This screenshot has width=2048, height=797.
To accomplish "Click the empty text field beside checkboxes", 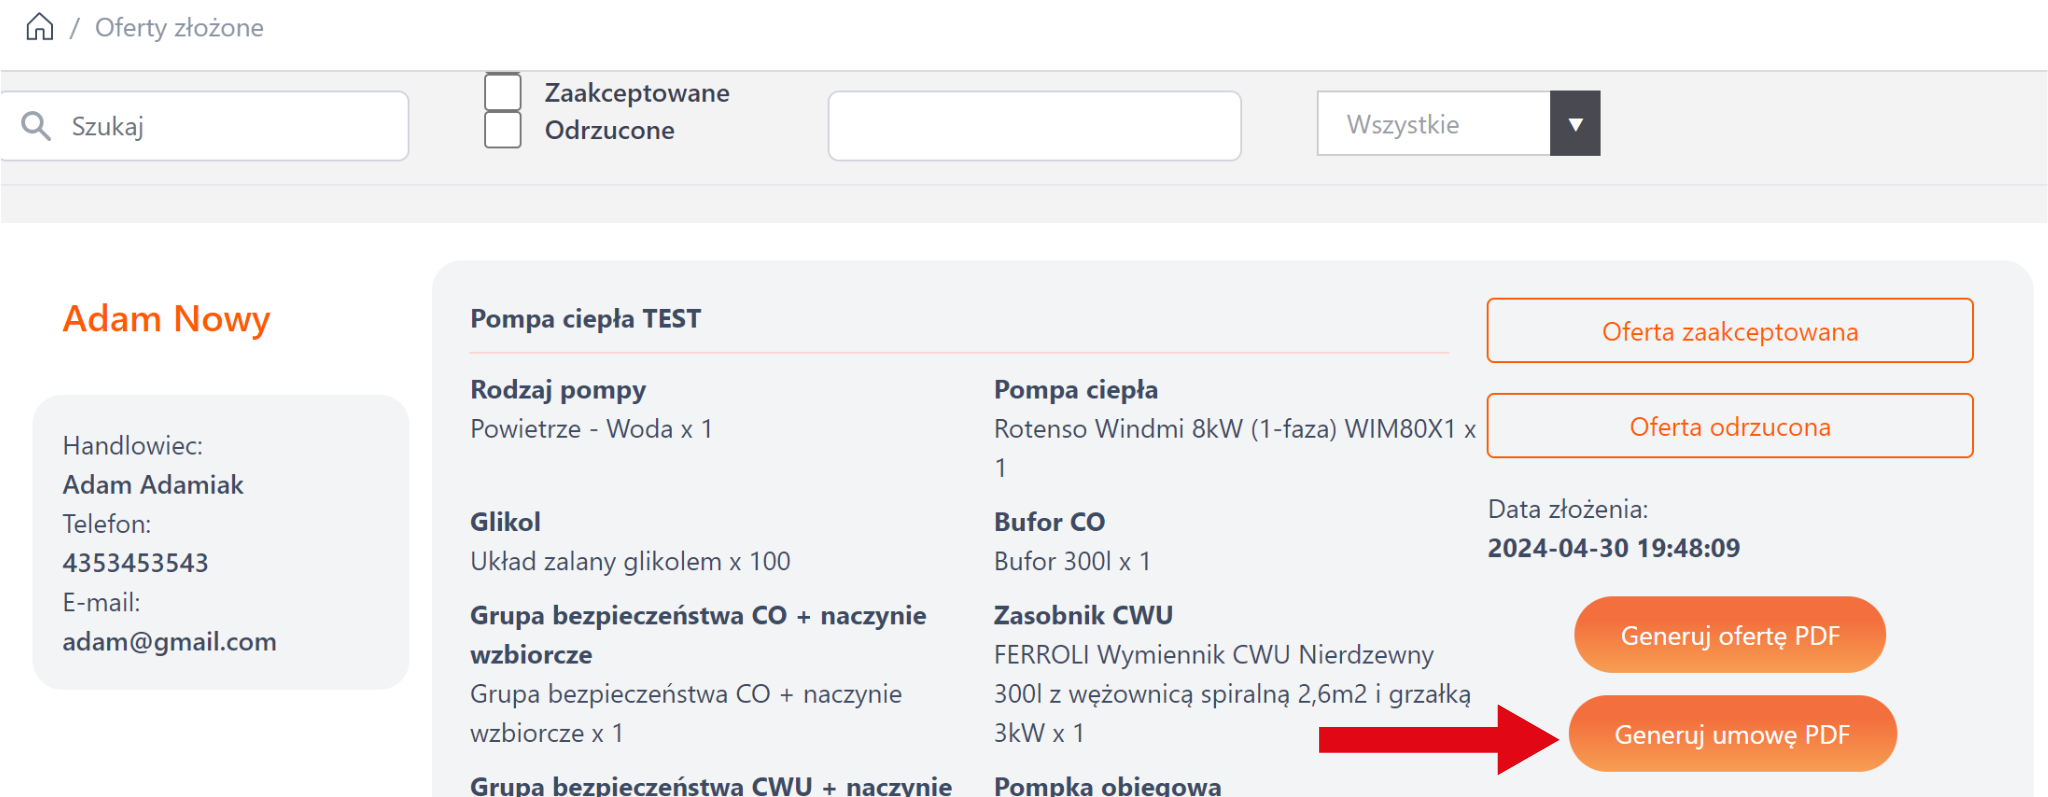I will tap(1034, 126).
